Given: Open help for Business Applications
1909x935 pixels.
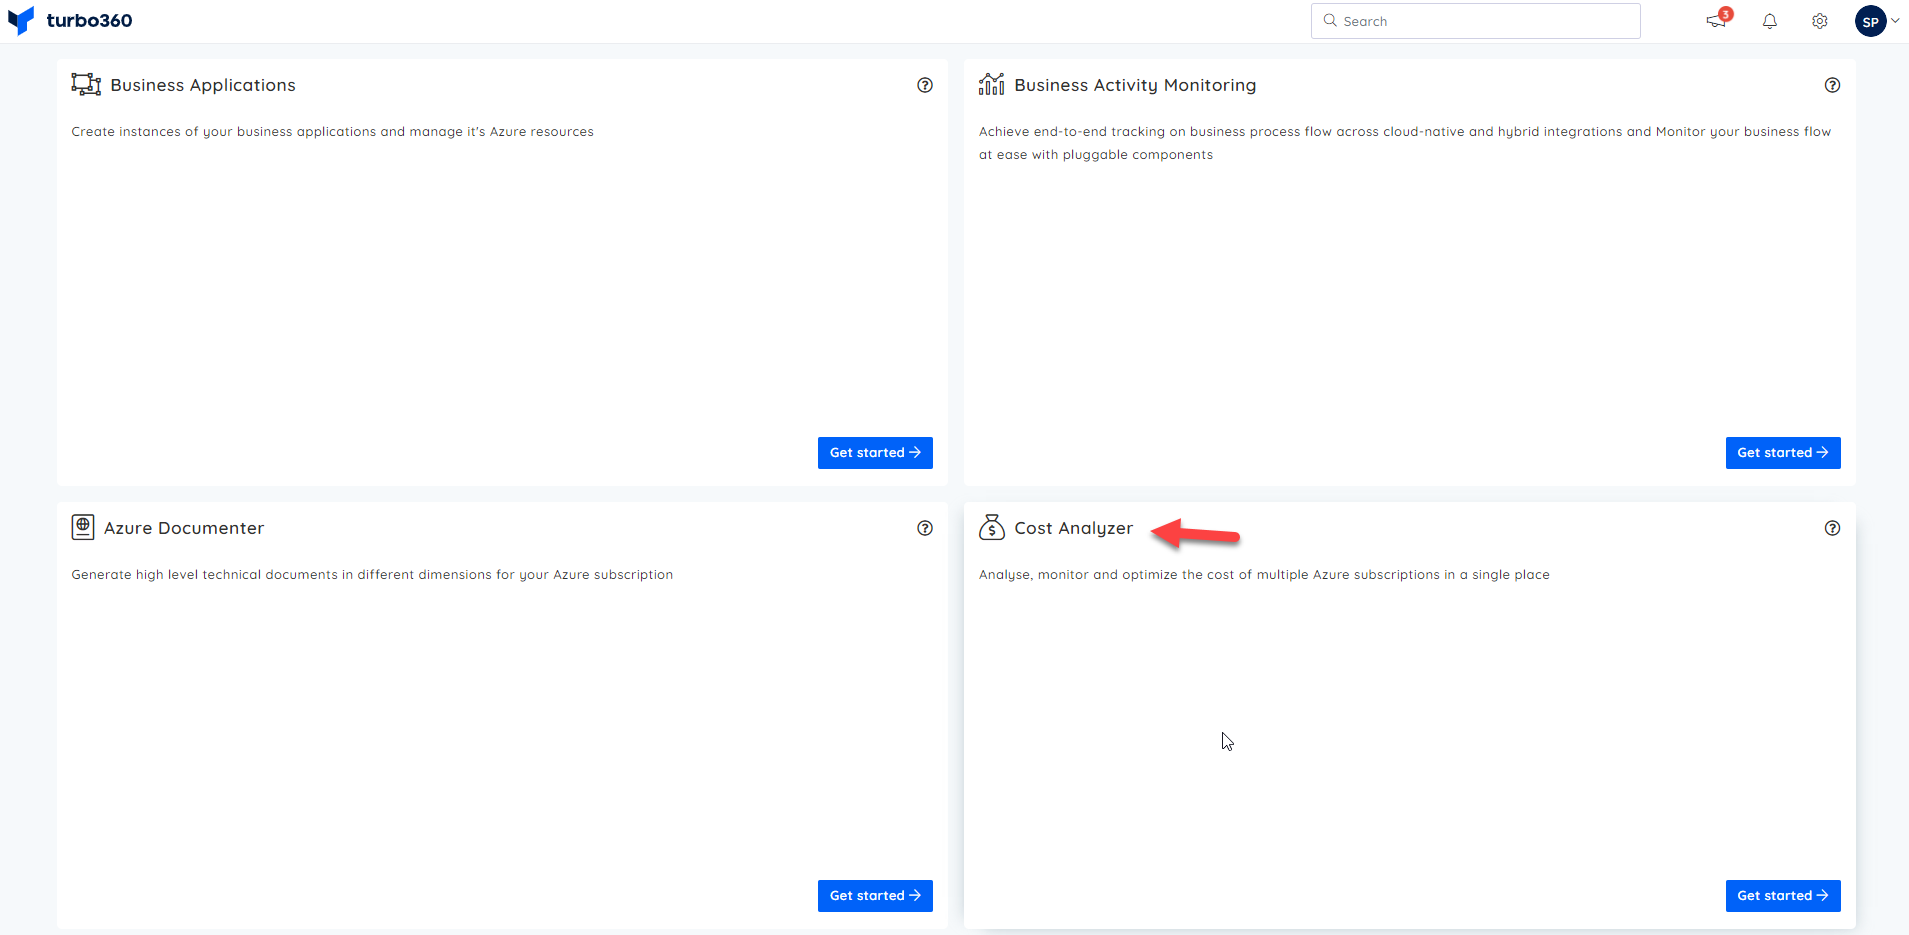Looking at the screenshot, I should pos(925,85).
